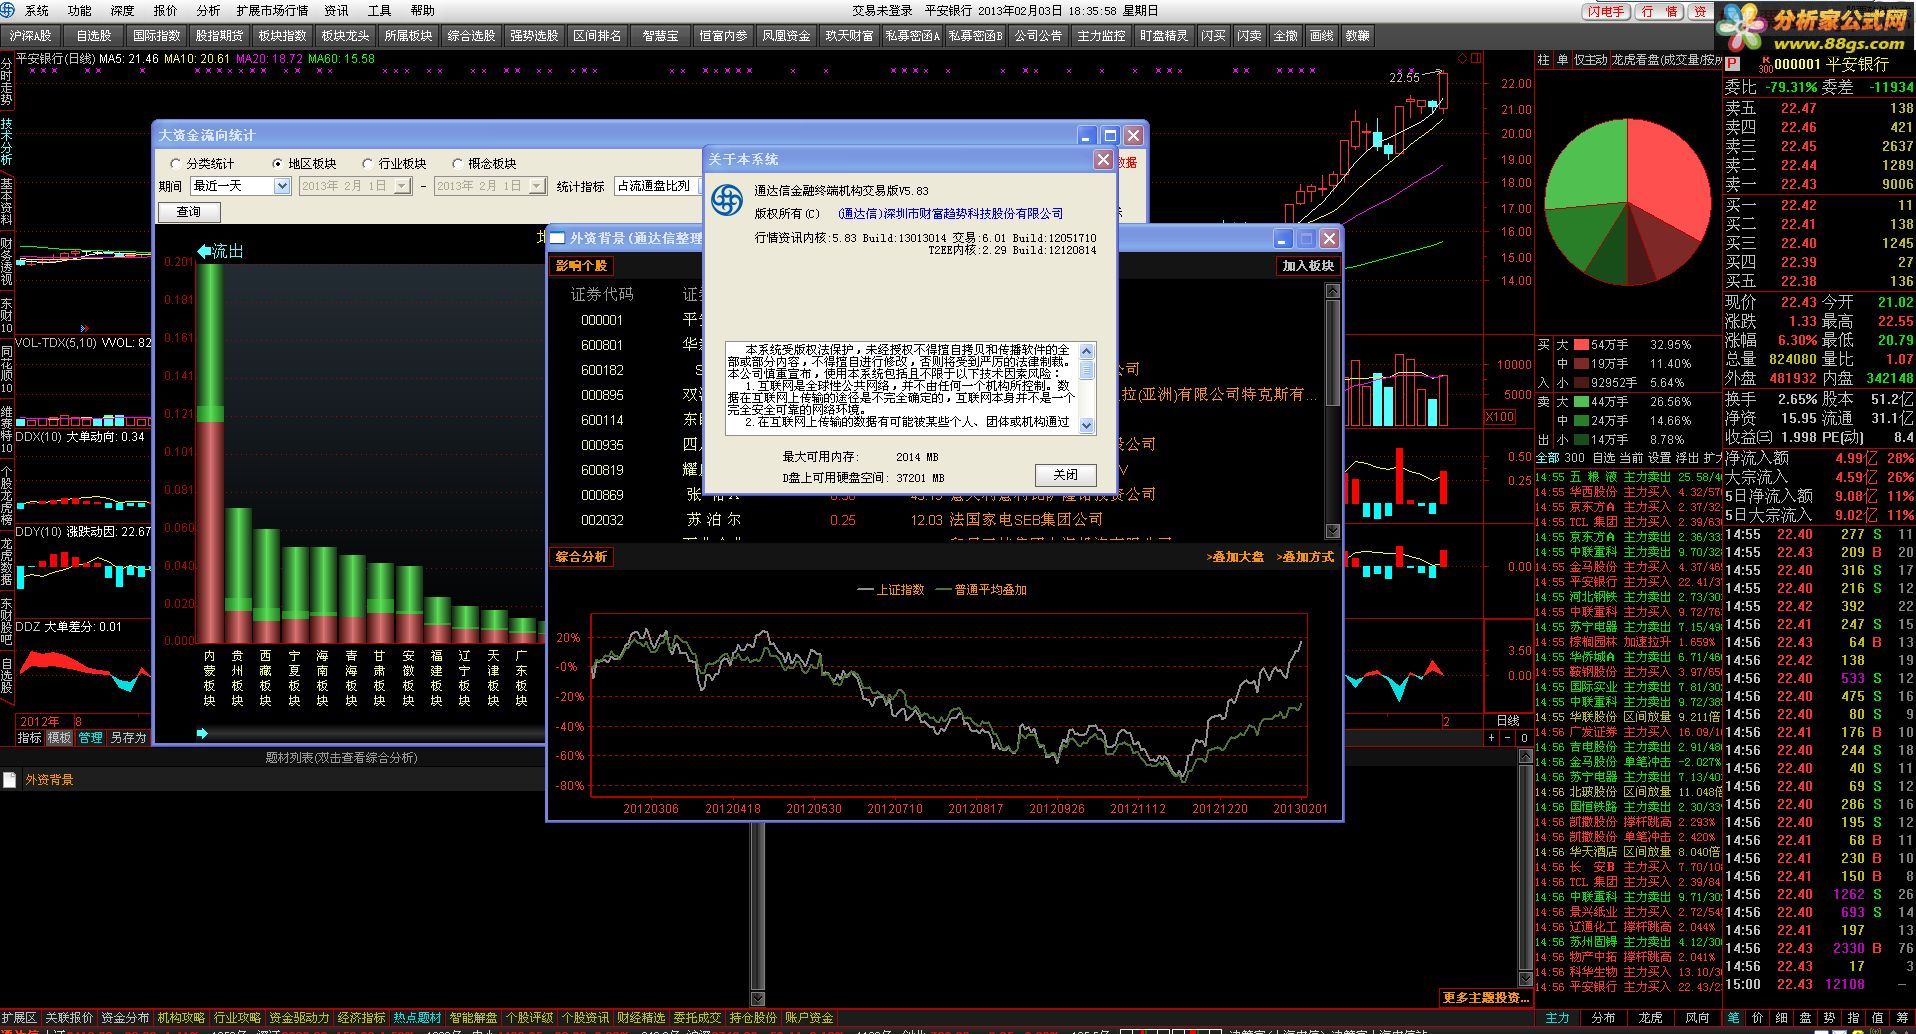Switch to the 热点题材 bottom tab

(417, 1018)
